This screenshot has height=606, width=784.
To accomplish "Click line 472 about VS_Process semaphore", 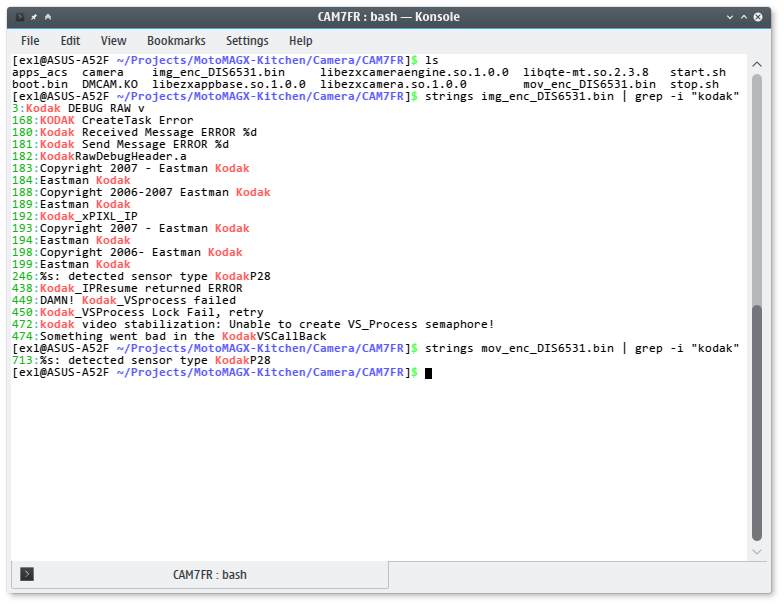I will pos(254,324).
